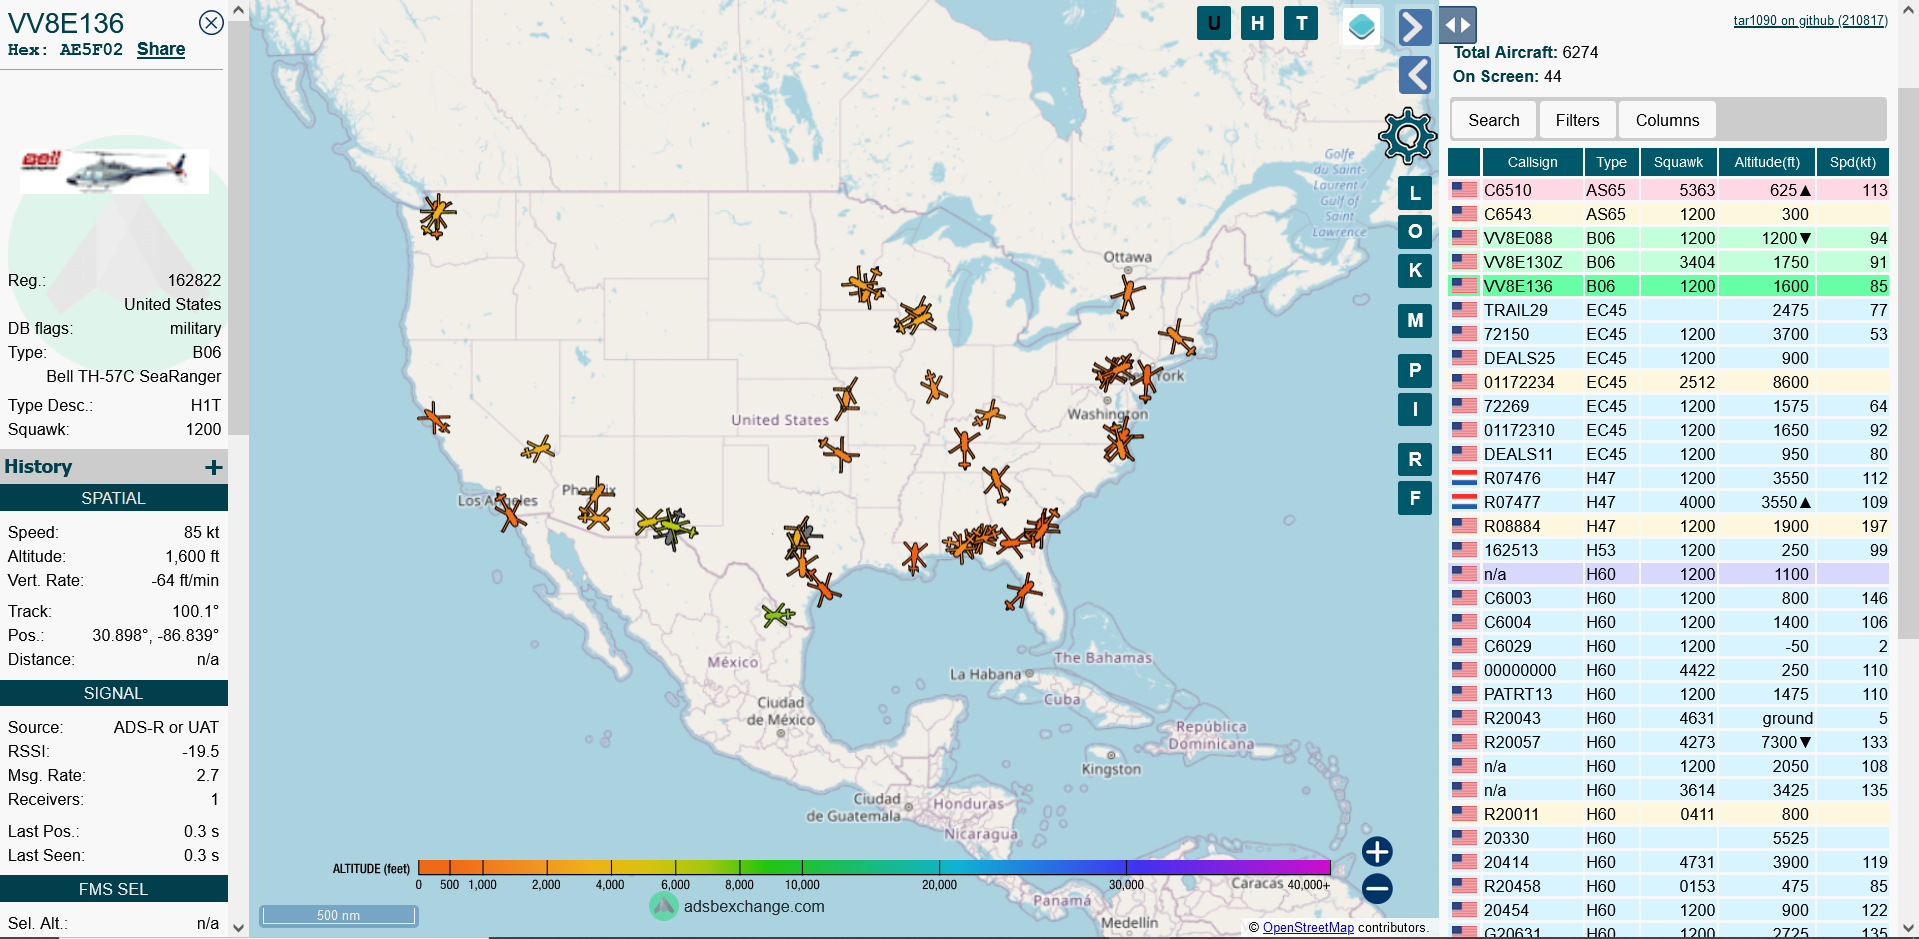Image resolution: width=1919 pixels, height=939 pixels.
Task: Click the helicopter icon in southern Florida
Action: click(1023, 592)
